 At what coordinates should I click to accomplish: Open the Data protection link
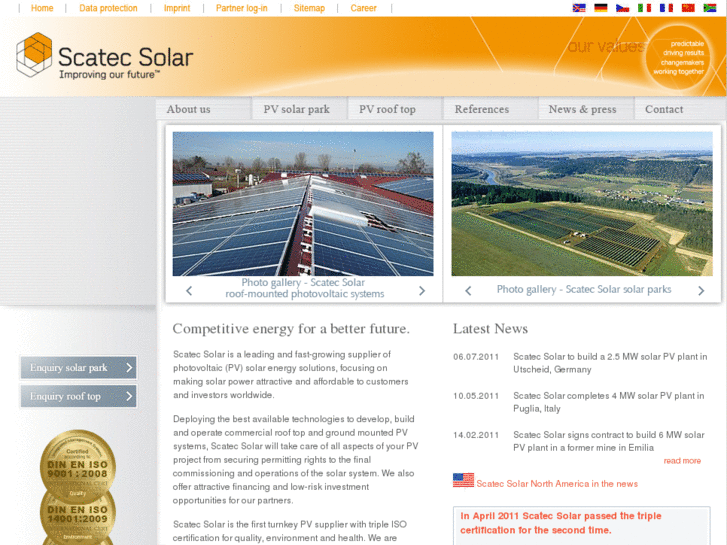pos(108,8)
